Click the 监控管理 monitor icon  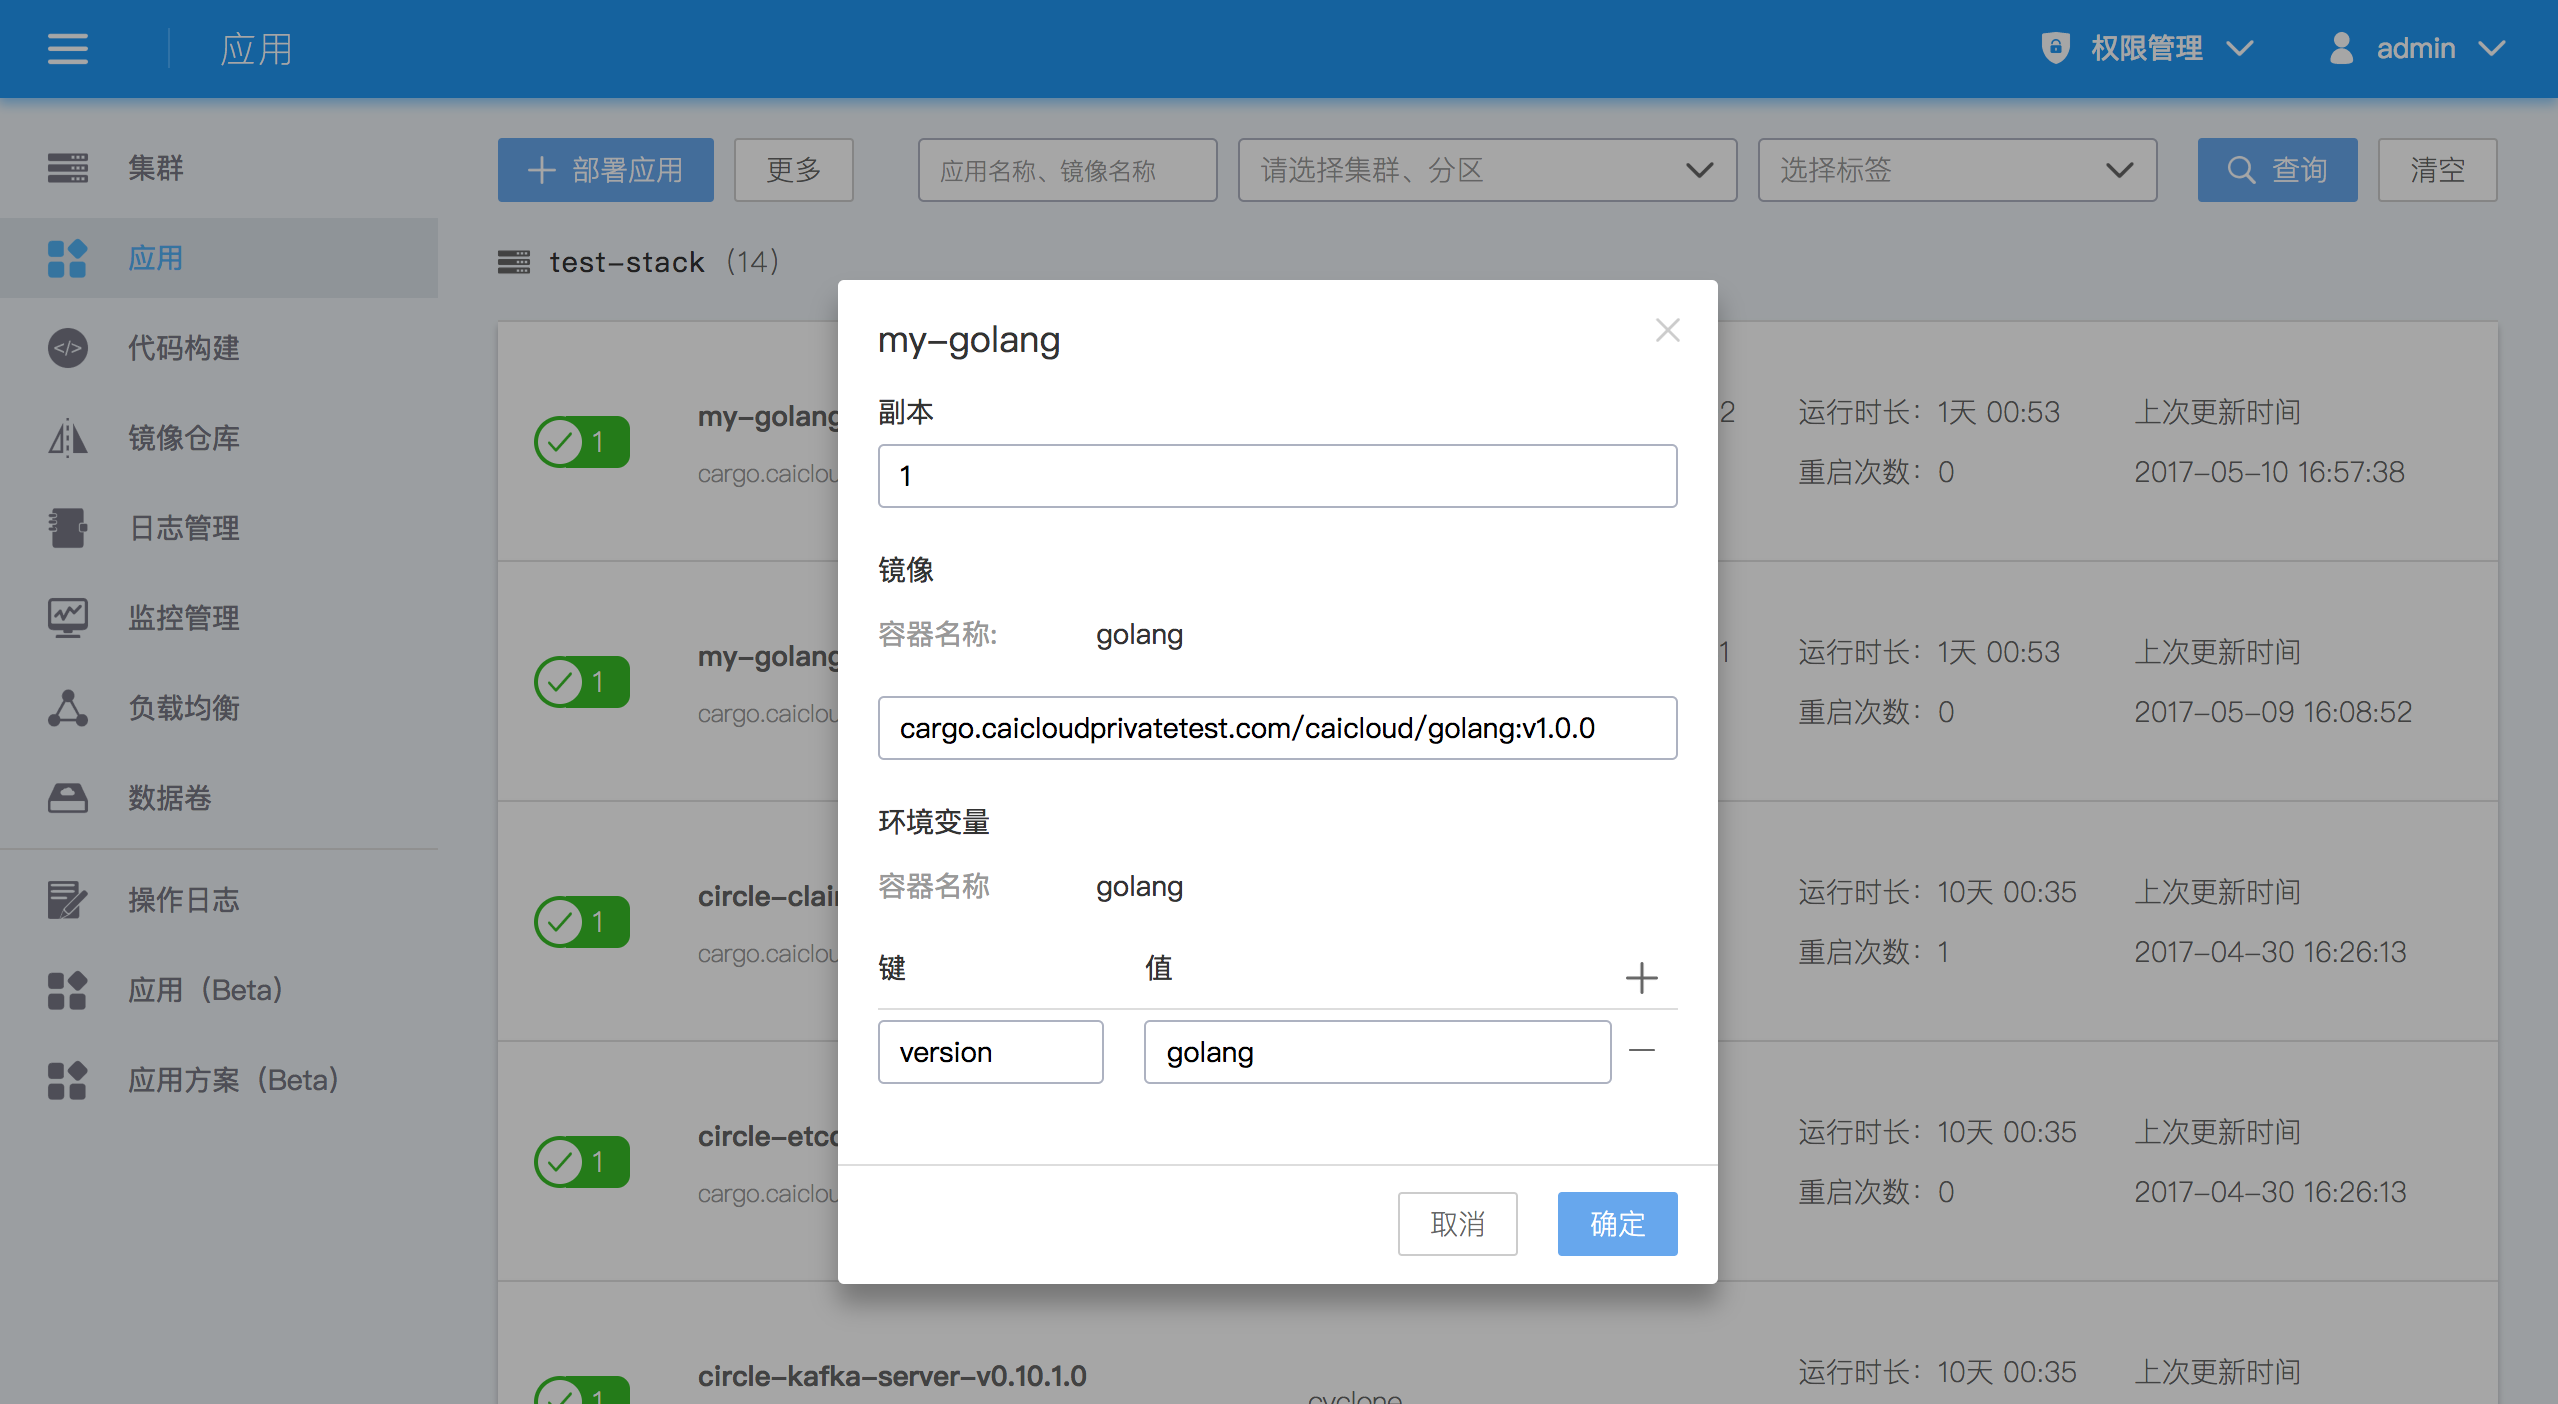[x=67, y=617]
